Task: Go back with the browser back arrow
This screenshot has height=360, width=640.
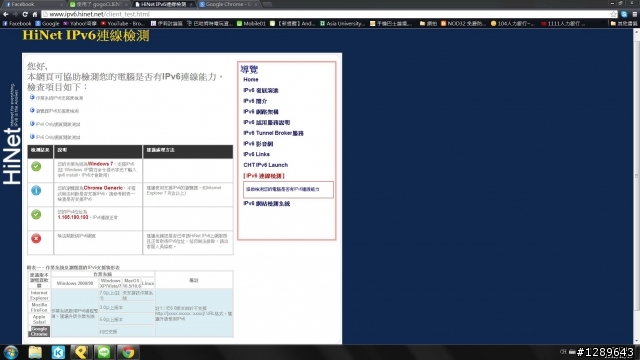Action: (x=5, y=14)
